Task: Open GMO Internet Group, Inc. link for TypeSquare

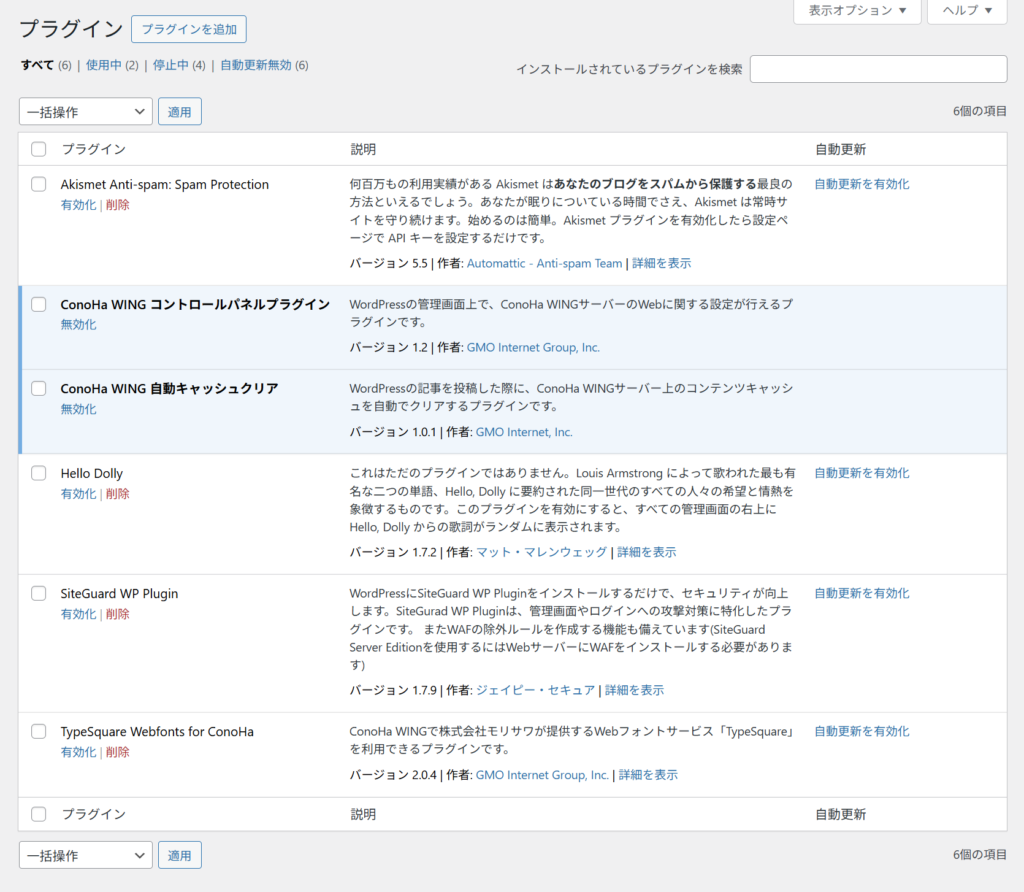Action: pos(542,775)
